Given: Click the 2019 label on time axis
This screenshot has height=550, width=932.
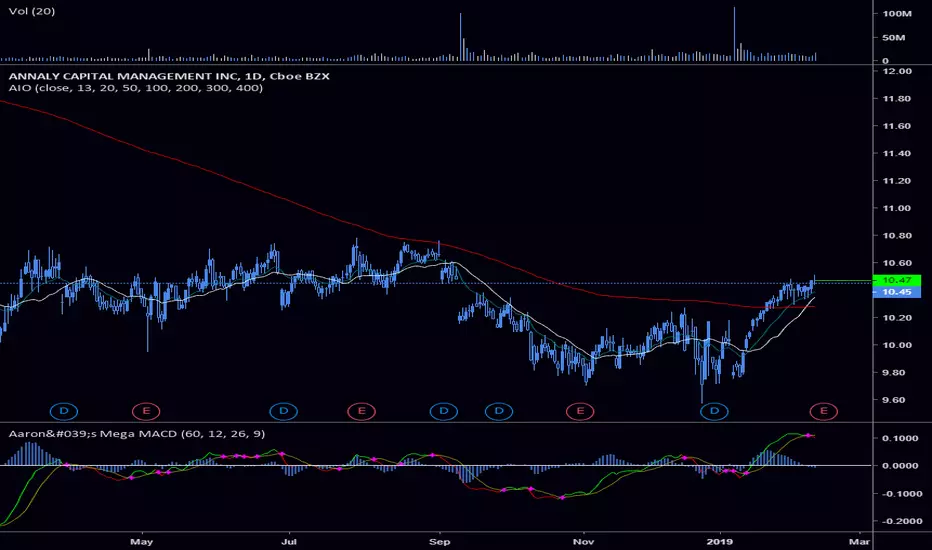Looking at the screenshot, I should tap(720, 542).
